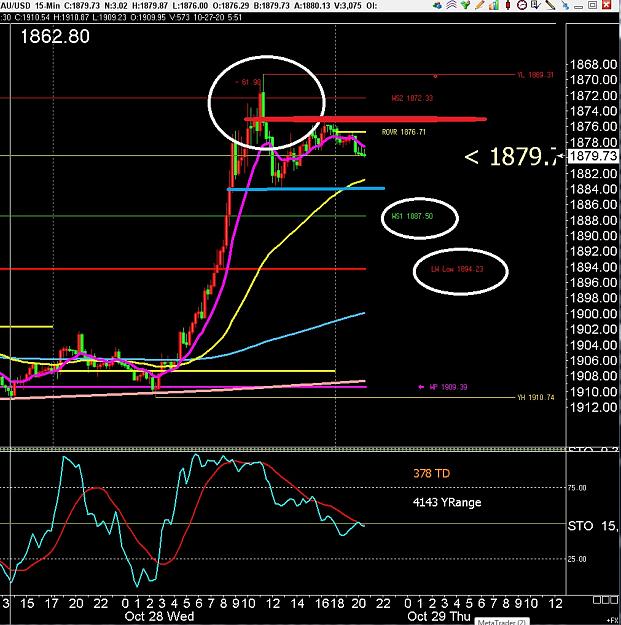Select the dark pen tool icon

pyautogui.click(x=550, y=5)
